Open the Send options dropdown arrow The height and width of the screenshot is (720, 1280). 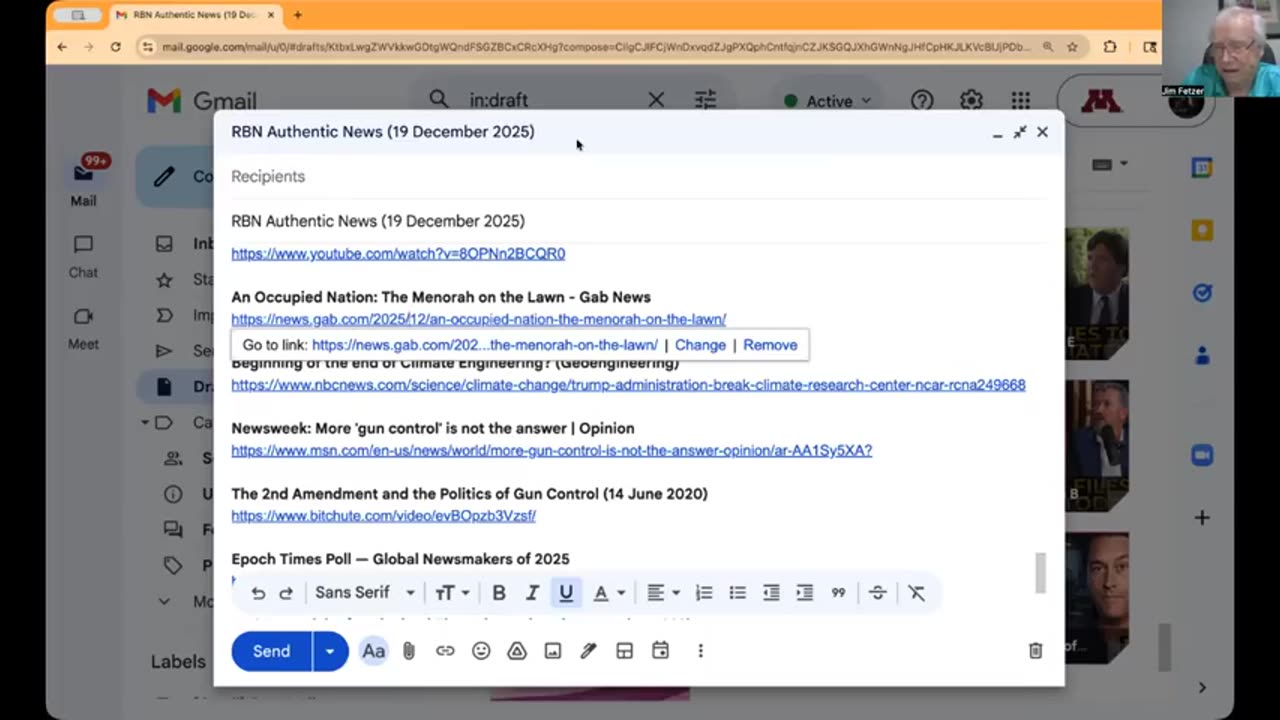tap(330, 651)
